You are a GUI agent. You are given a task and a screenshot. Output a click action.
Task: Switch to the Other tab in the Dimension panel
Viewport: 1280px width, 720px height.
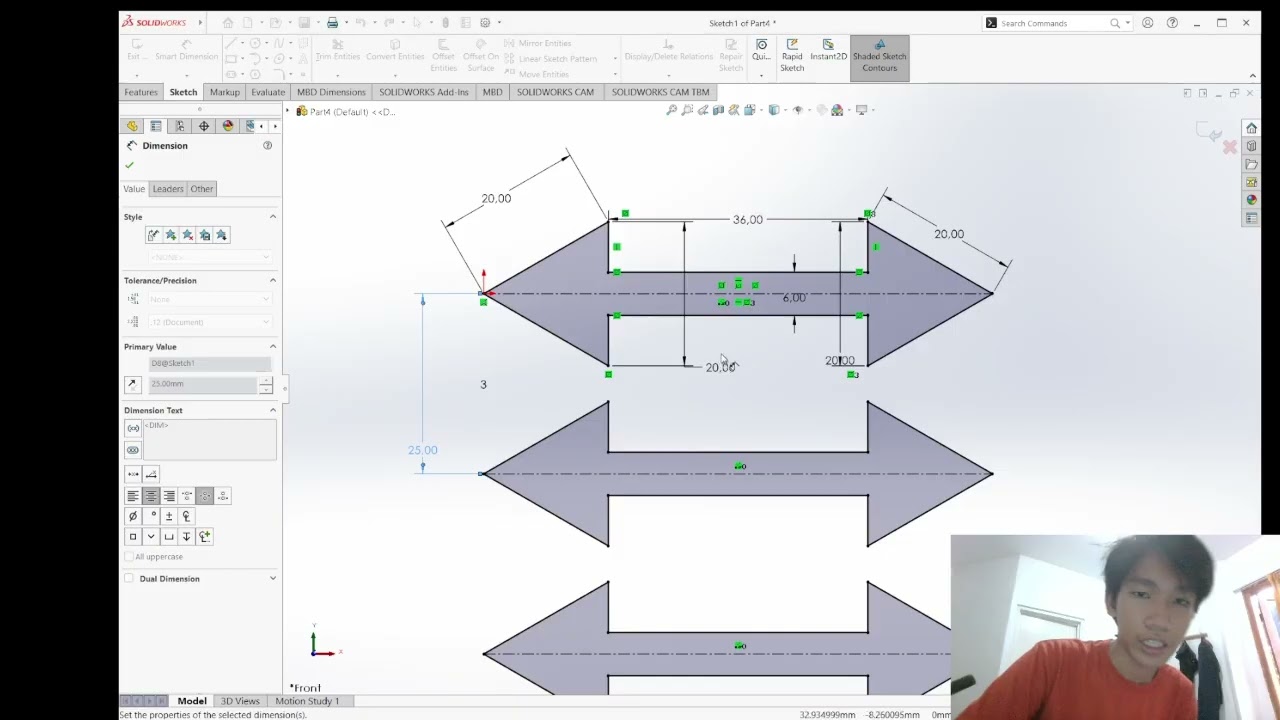[x=202, y=189]
